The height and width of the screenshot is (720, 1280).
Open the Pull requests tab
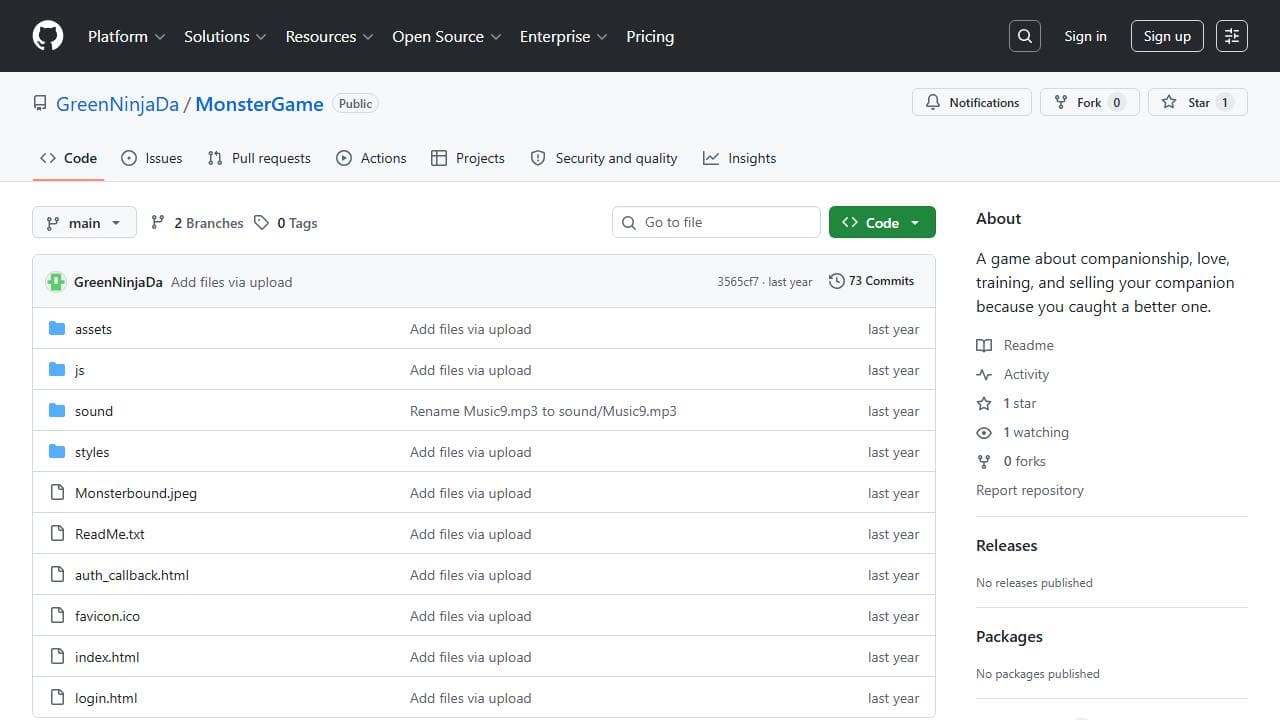[259, 158]
